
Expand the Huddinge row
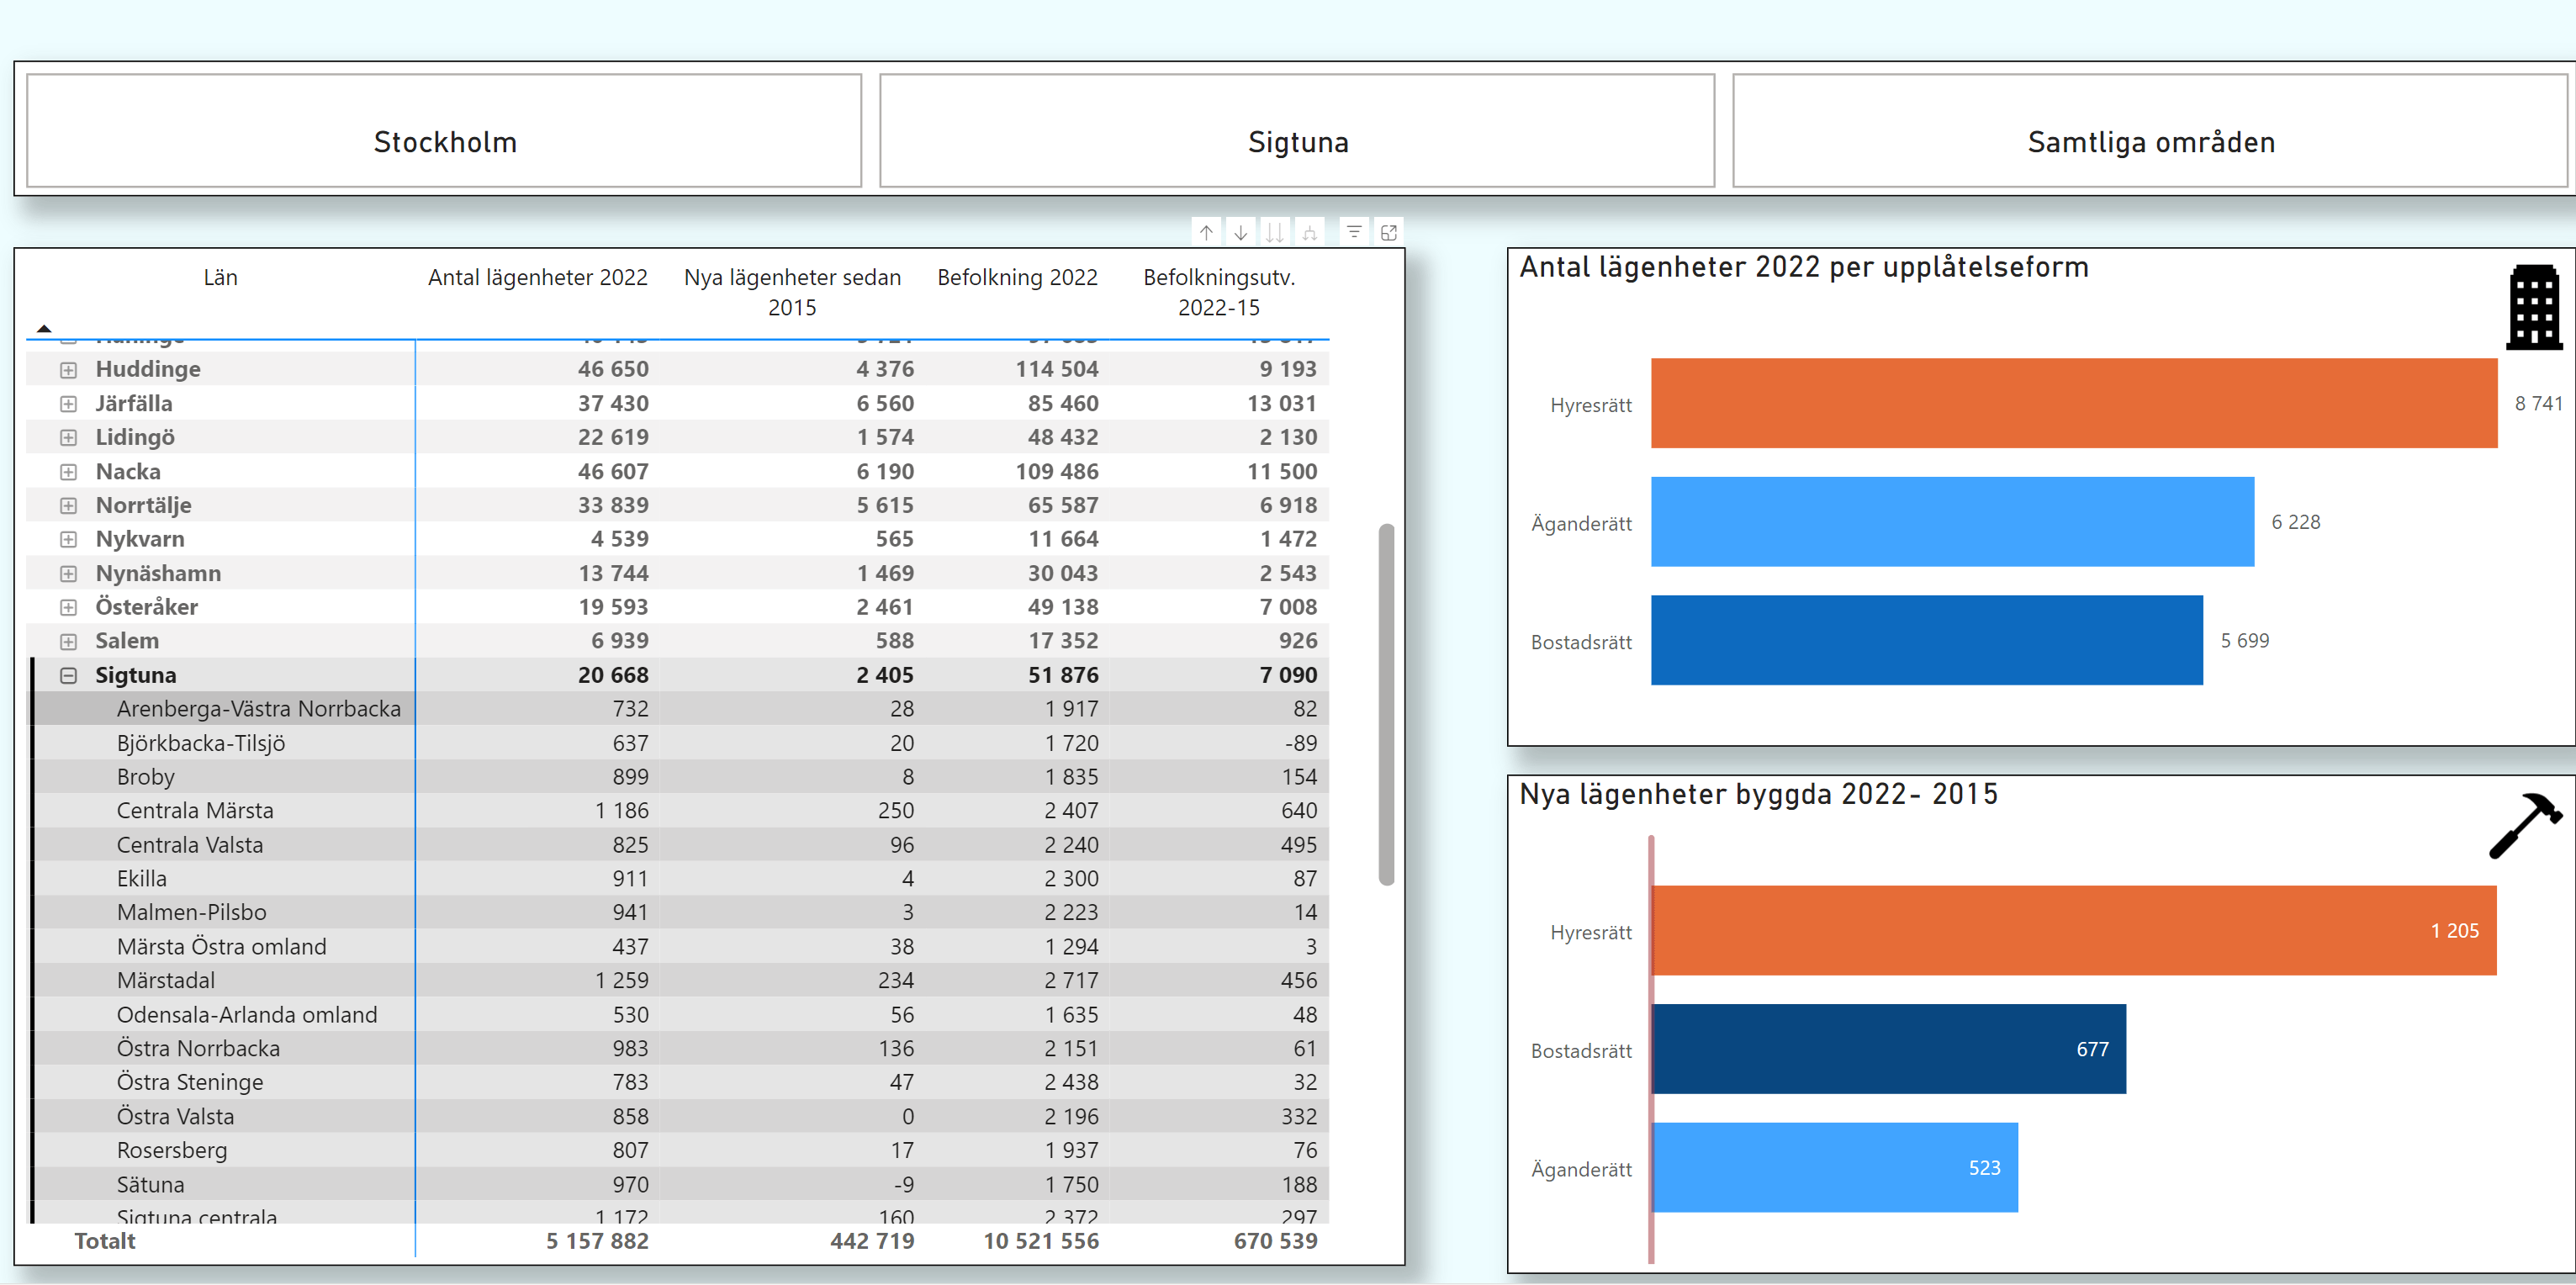68,370
